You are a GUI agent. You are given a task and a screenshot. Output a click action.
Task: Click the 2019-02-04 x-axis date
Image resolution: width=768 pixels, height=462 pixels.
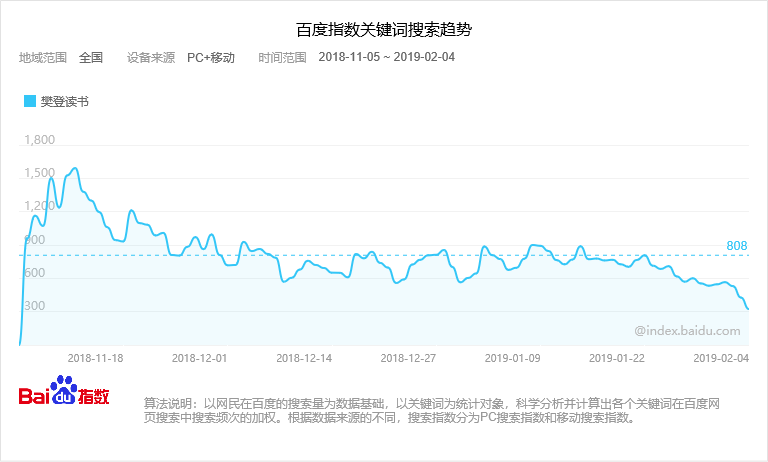(x=721, y=358)
